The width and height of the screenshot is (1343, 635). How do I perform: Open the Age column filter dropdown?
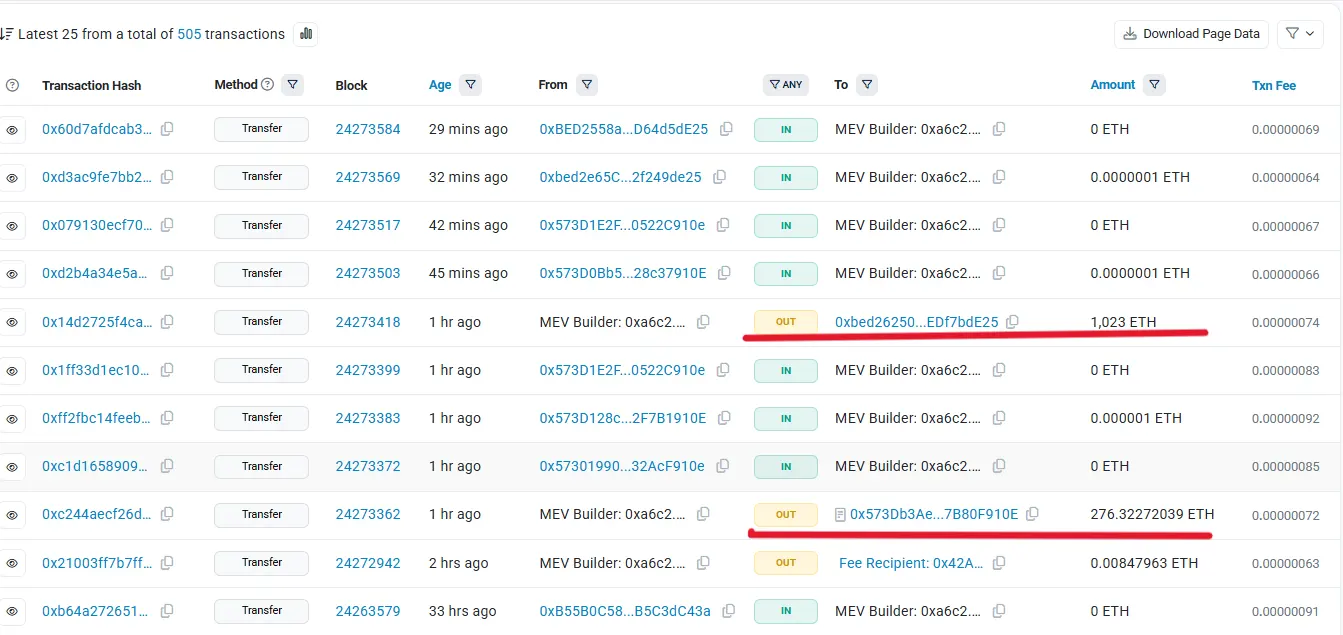click(x=469, y=84)
